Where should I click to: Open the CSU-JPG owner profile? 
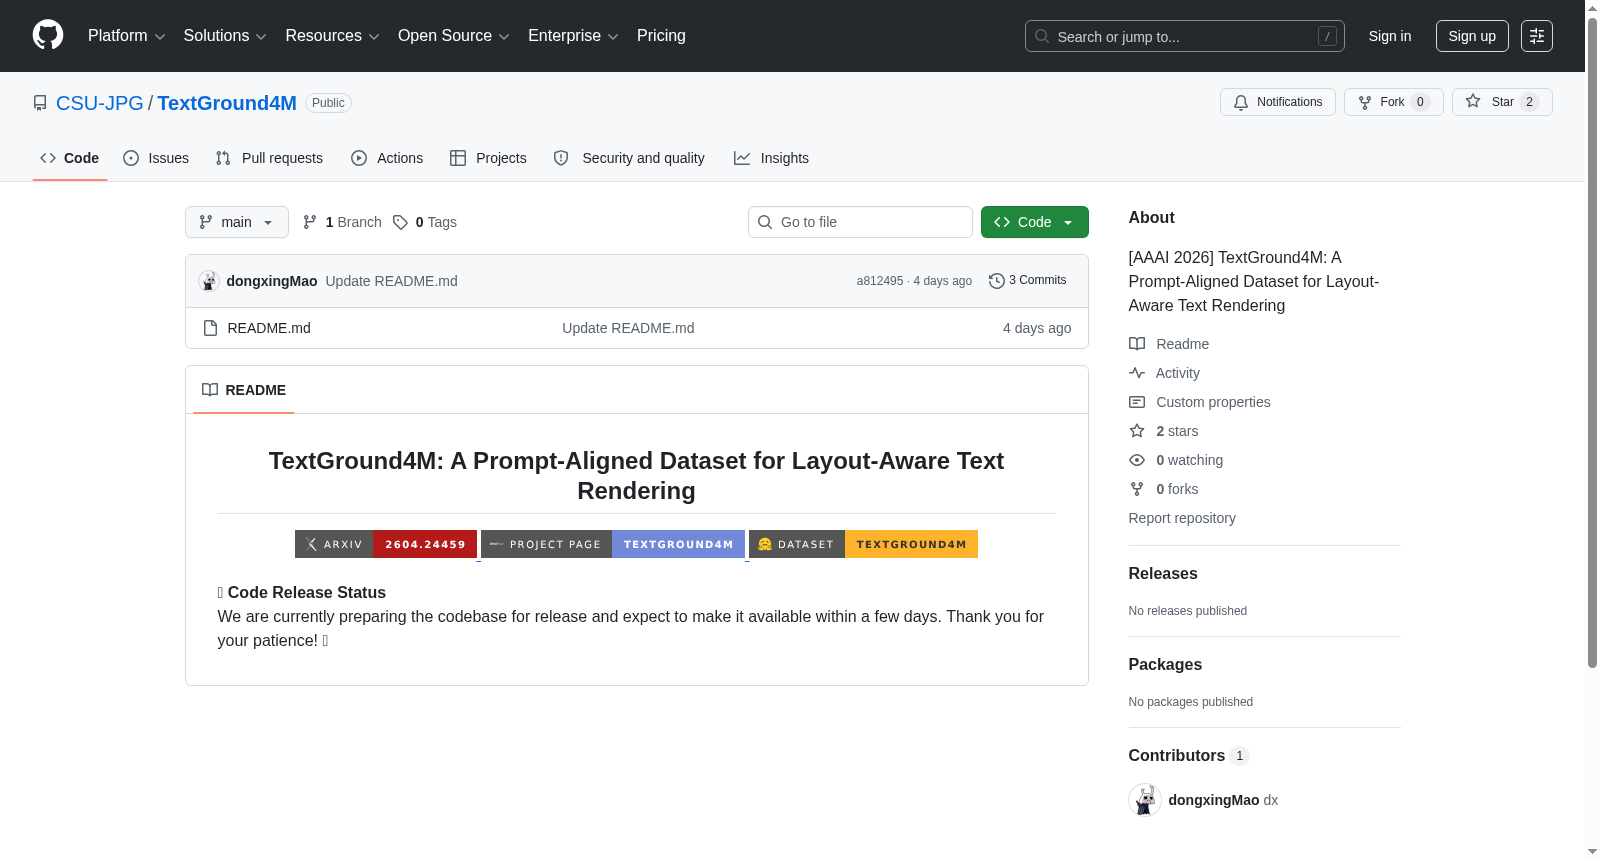coord(100,103)
